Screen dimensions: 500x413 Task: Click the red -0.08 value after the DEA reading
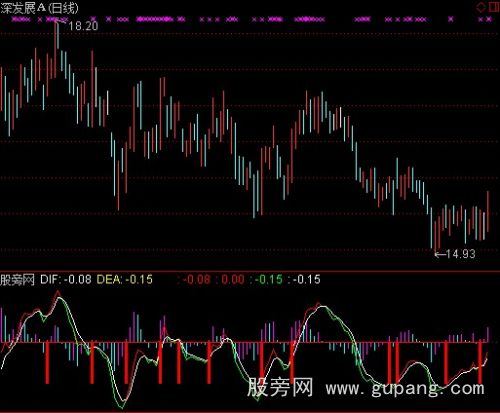click(x=197, y=279)
